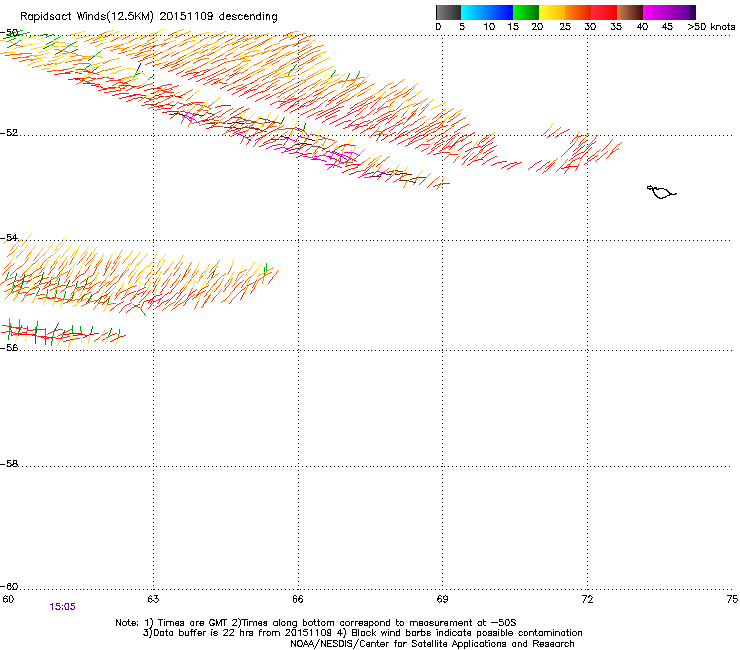Click the '60' longitude label
Viewport: 740px width, 650px height.
pyautogui.click(x=8, y=599)
